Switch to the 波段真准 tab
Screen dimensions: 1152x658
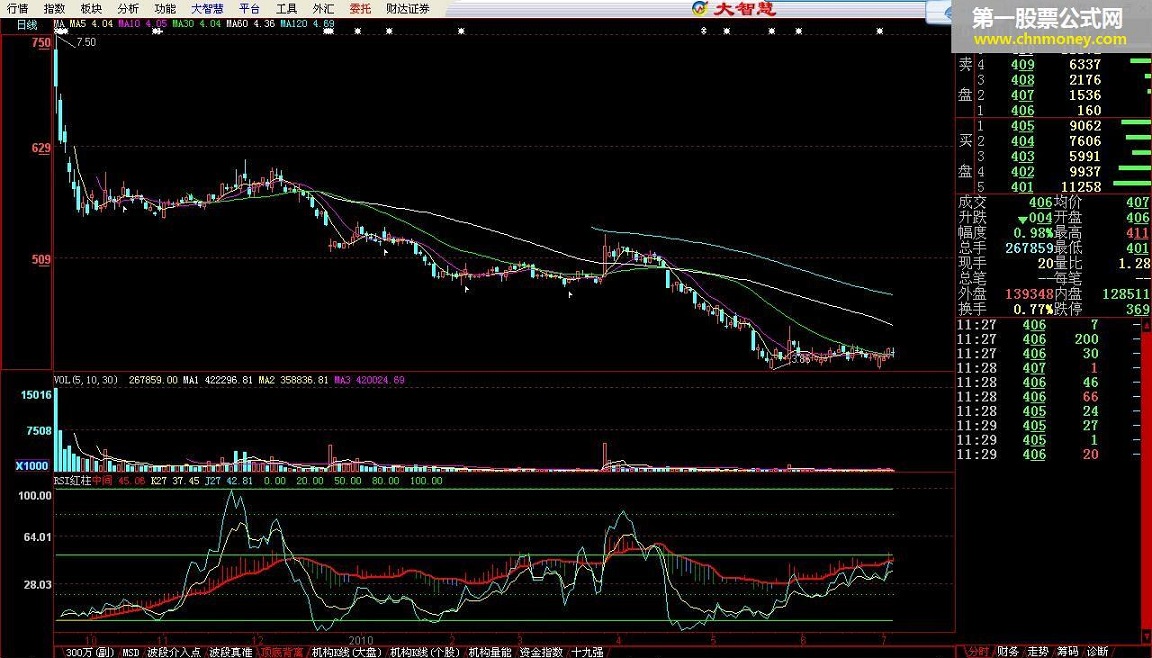click(231, 652)
